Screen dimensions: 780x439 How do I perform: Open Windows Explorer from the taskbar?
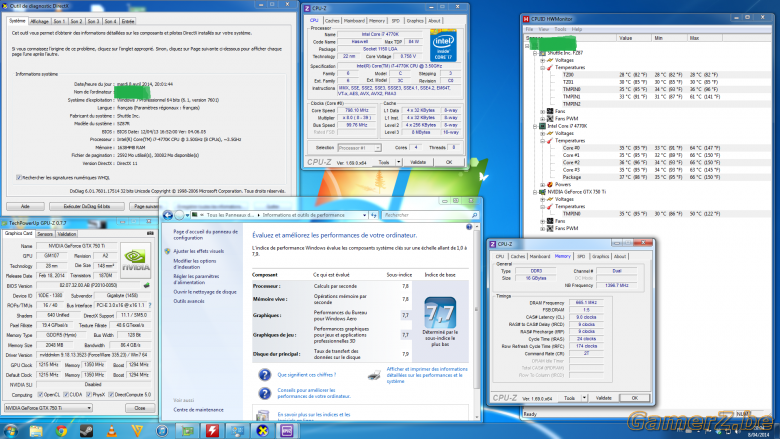tap(36, 431)
